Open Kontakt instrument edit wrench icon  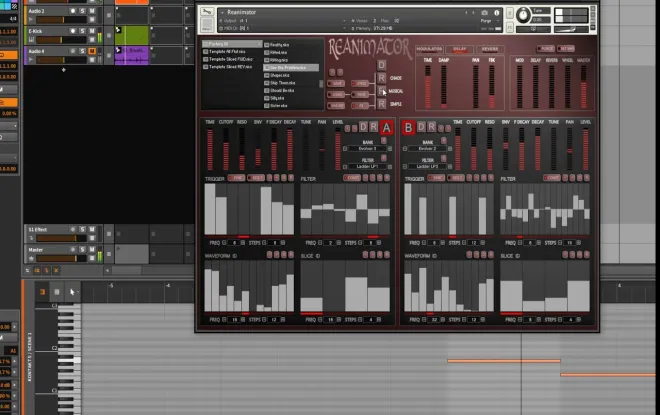click(x=207, y=12)
